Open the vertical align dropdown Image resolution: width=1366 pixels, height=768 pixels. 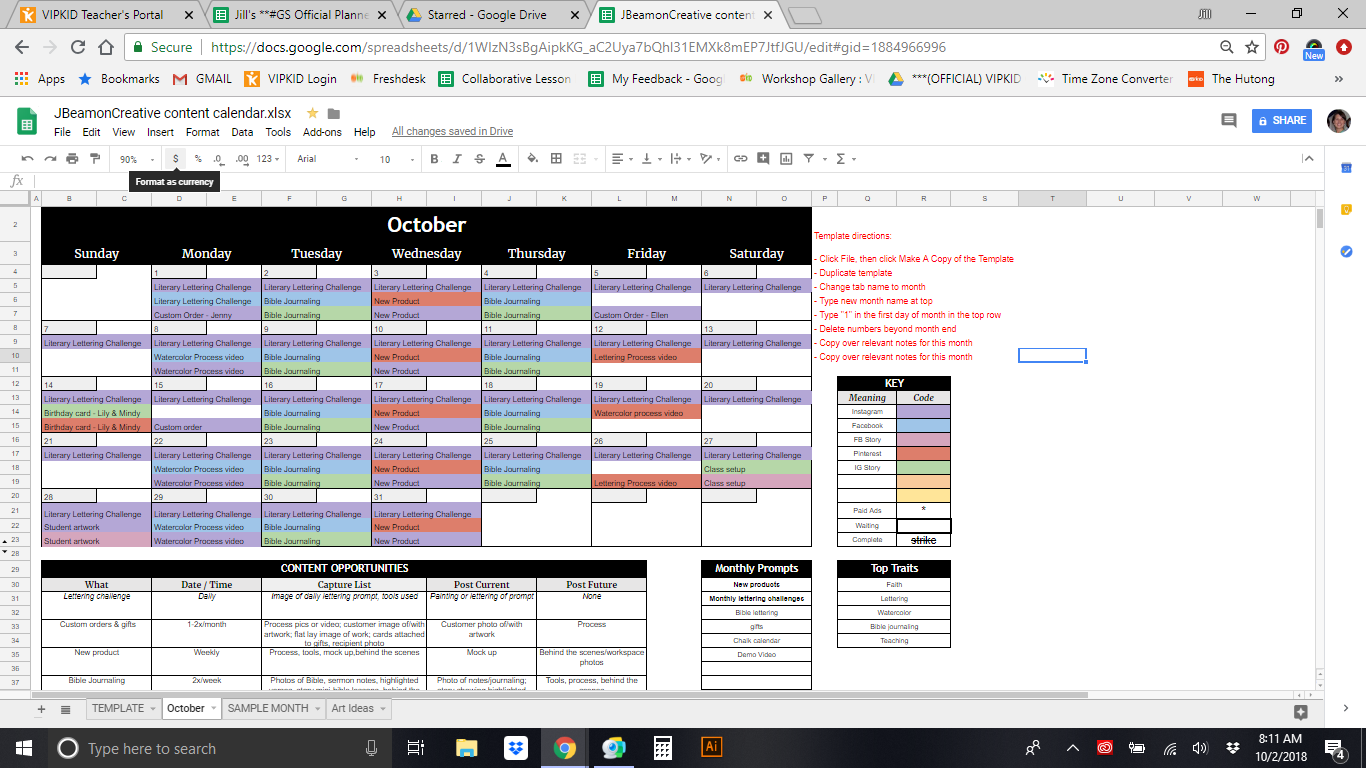click(650, 158)
